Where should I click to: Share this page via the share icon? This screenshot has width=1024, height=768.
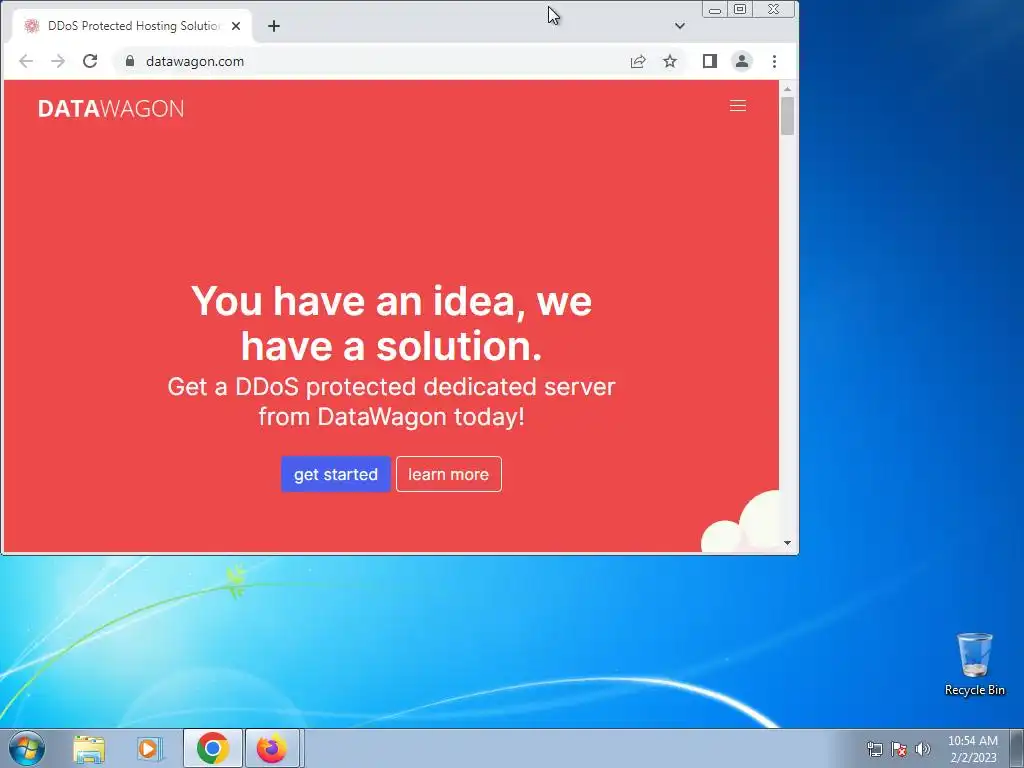tap(638, 61)
